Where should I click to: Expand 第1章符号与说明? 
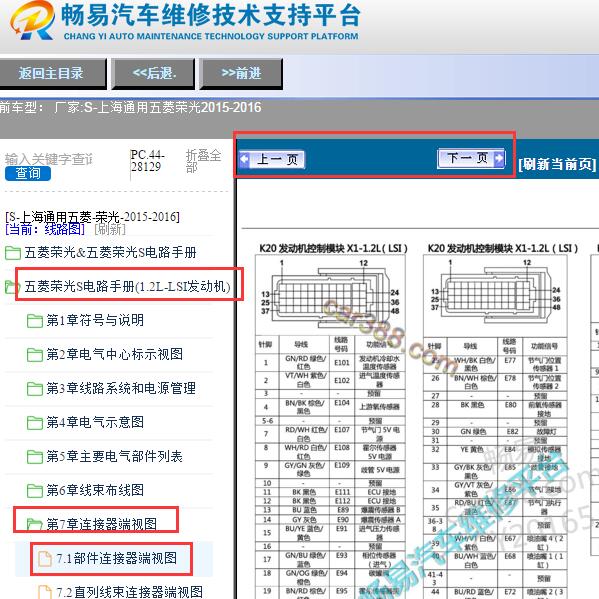(x=95, y=320)
